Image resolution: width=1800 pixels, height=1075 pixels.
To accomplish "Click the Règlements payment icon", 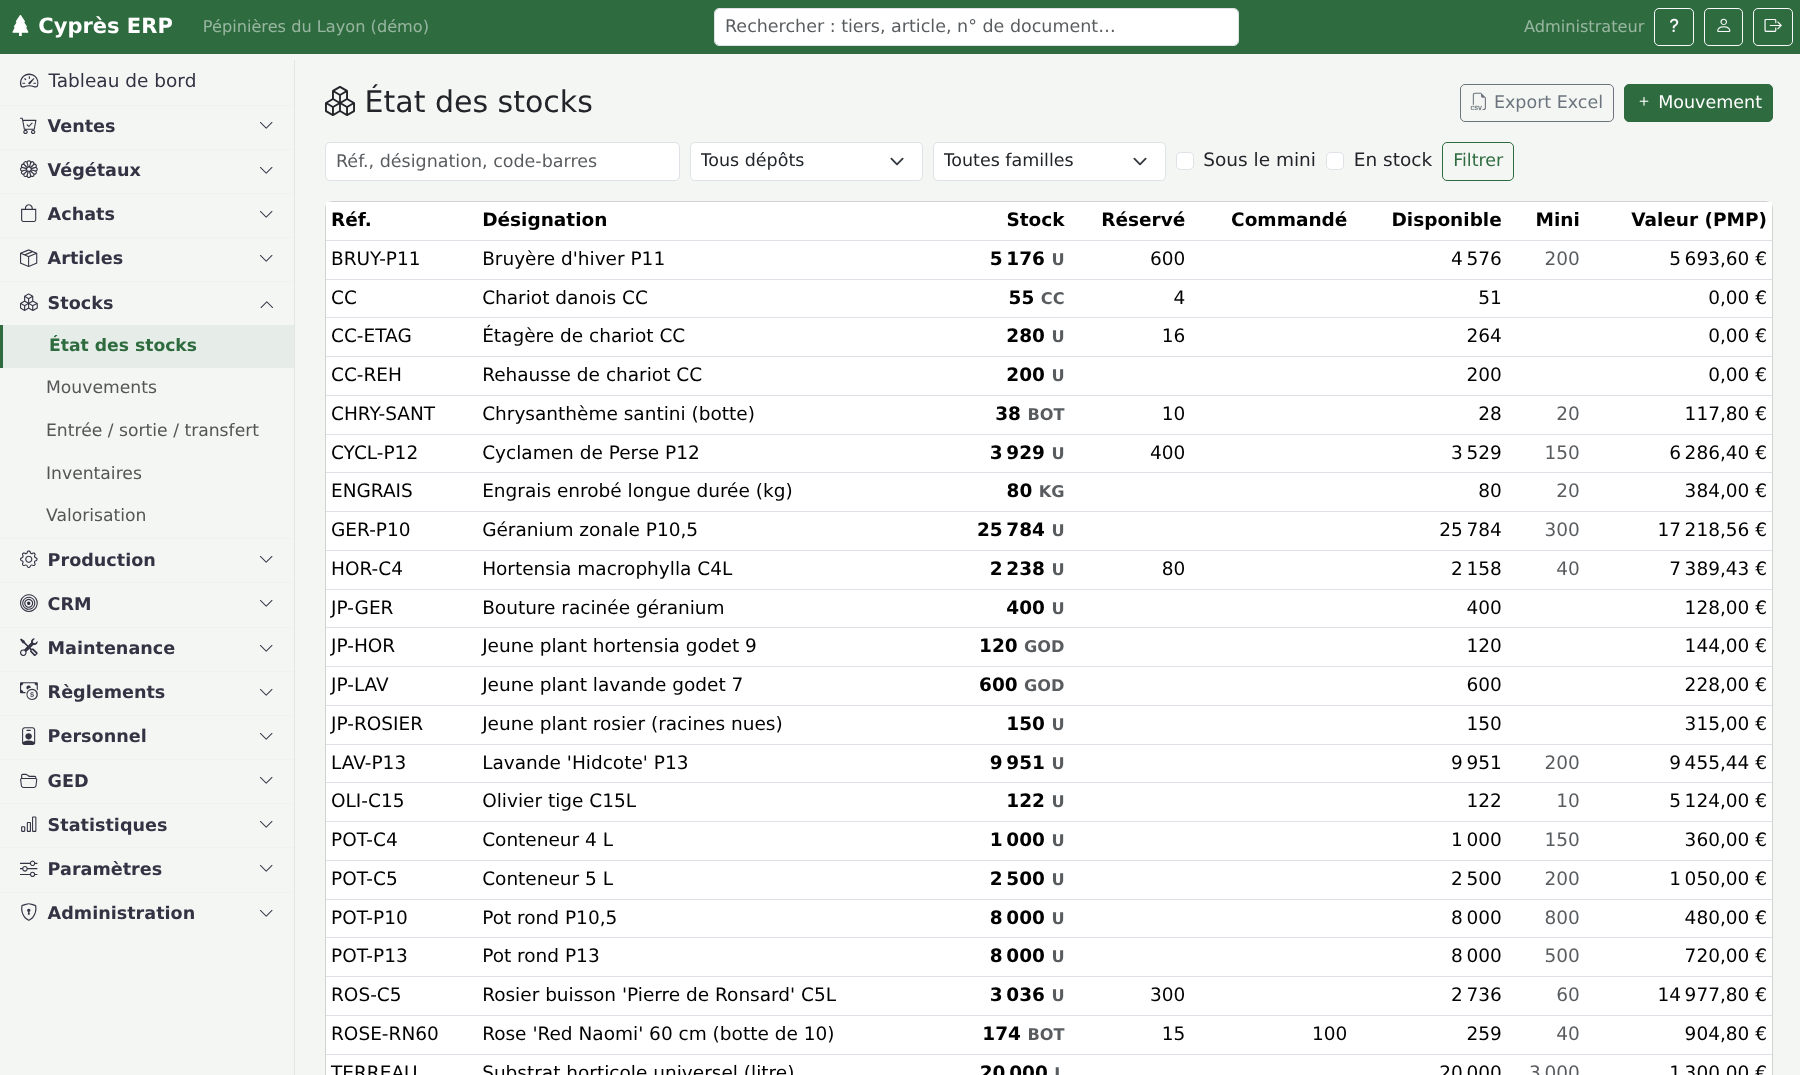I will (x=29, y=692).
